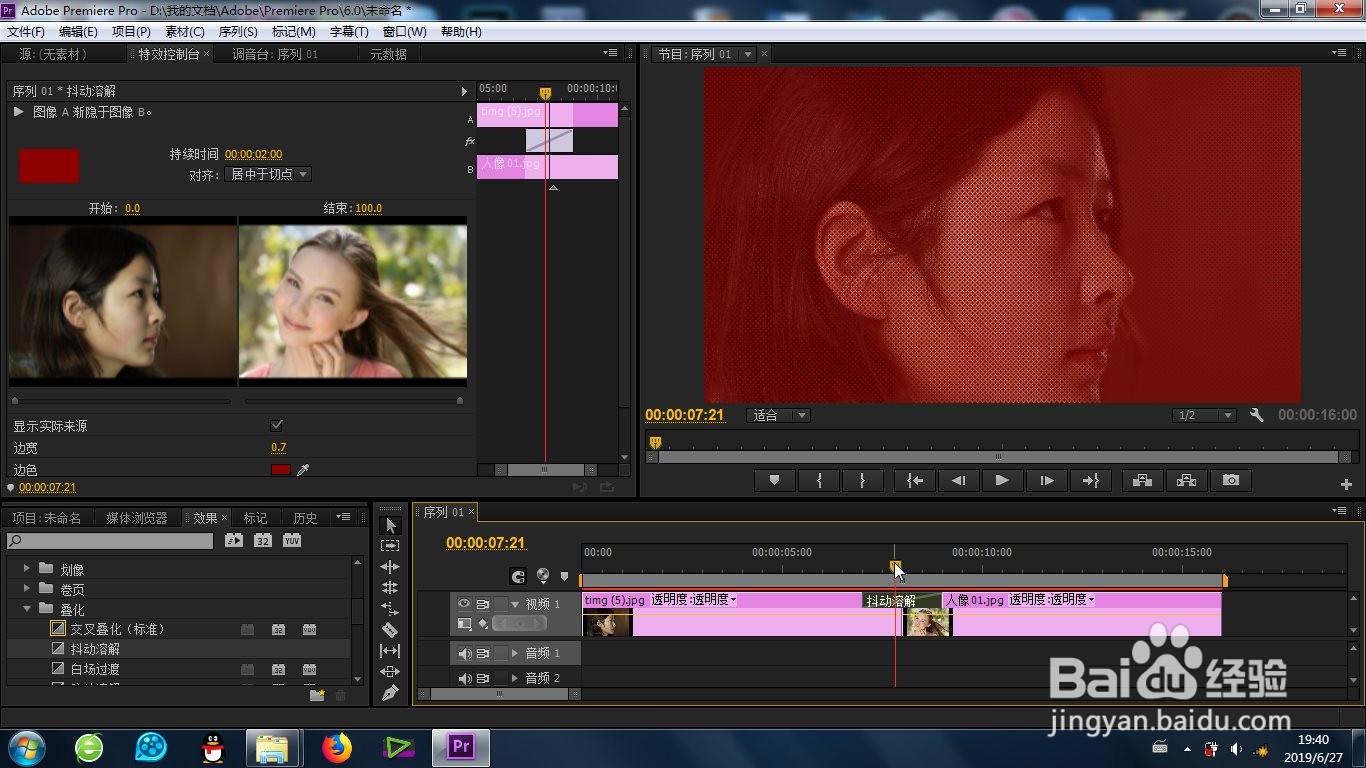Open 对齐 居中于切点 dropdown
This screenshot has height=768, width=1366.
268,174
